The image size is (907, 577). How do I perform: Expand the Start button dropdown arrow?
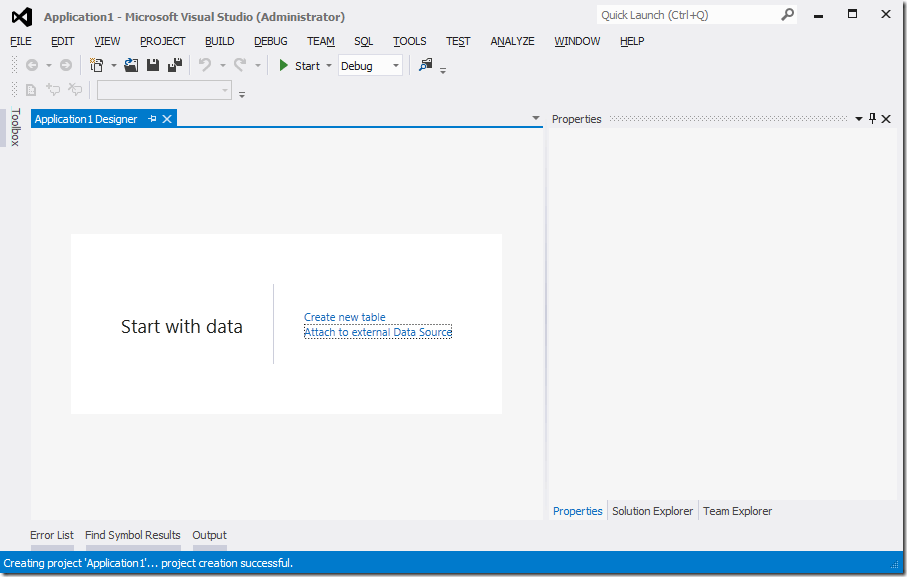(329, 65)
